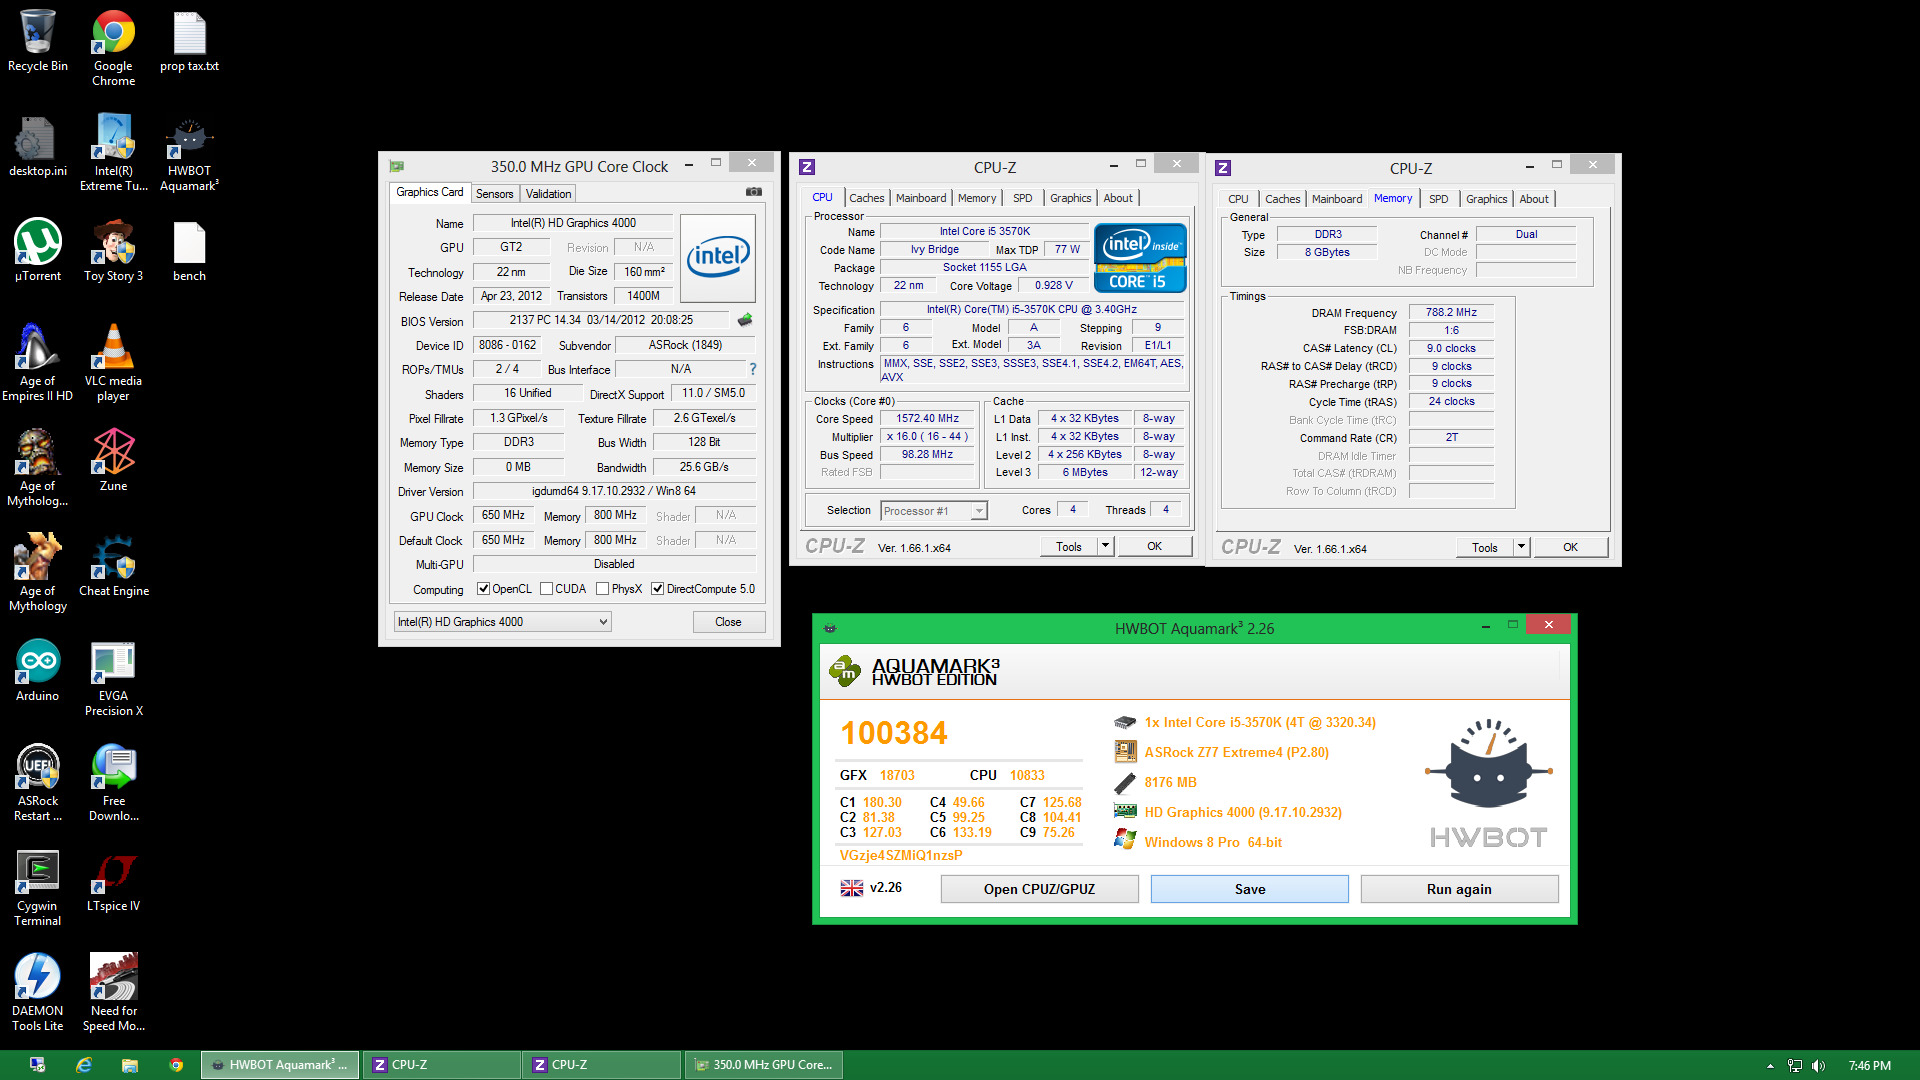The width and height of the screenshot is (1920, 1080).
Task: Toggle the PhysX checkbox in GPU-Z
Action: click(x=603, y=589)
